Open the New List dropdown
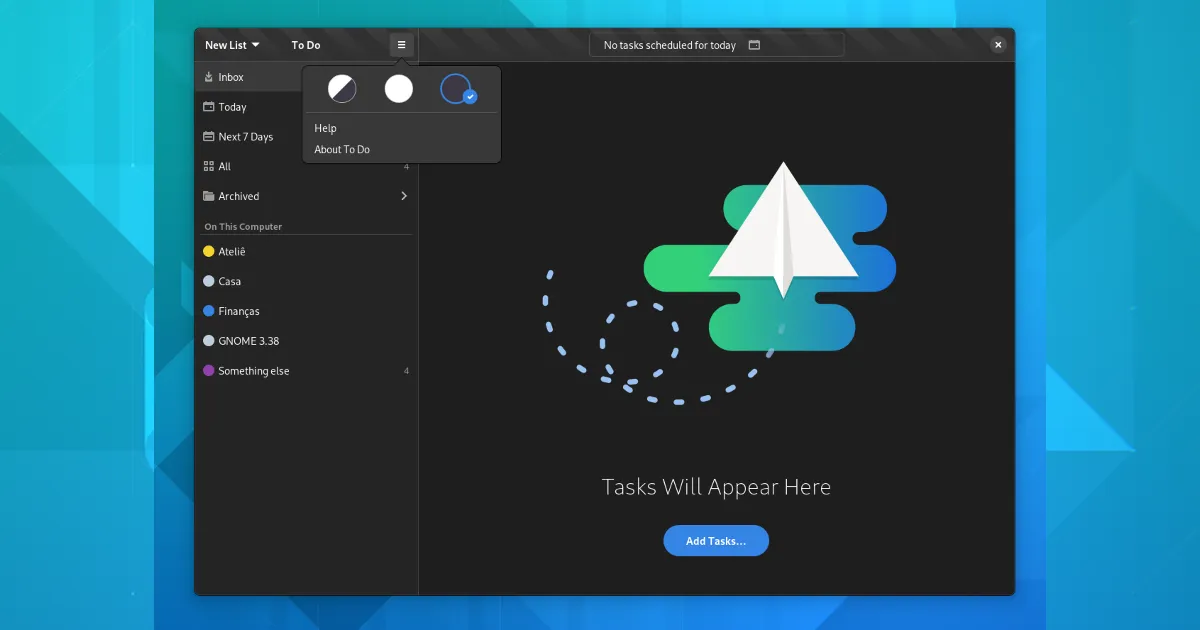Screen dimensions: 1200x630 pyautogui.click(x=232, y=45)
